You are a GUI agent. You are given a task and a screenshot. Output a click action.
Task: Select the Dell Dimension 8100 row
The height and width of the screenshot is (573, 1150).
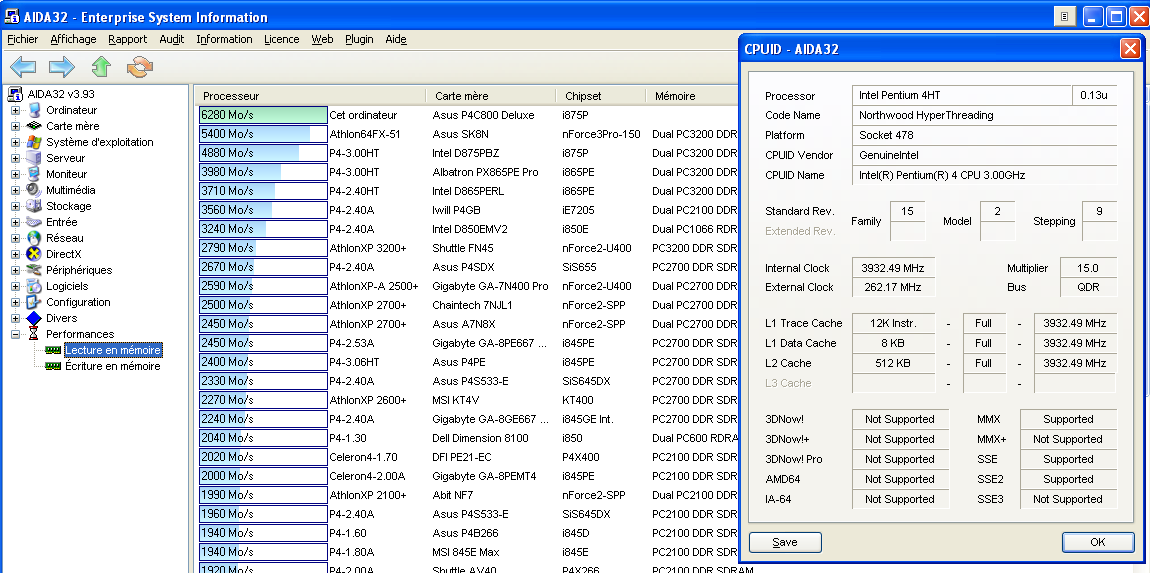point(468,438)
